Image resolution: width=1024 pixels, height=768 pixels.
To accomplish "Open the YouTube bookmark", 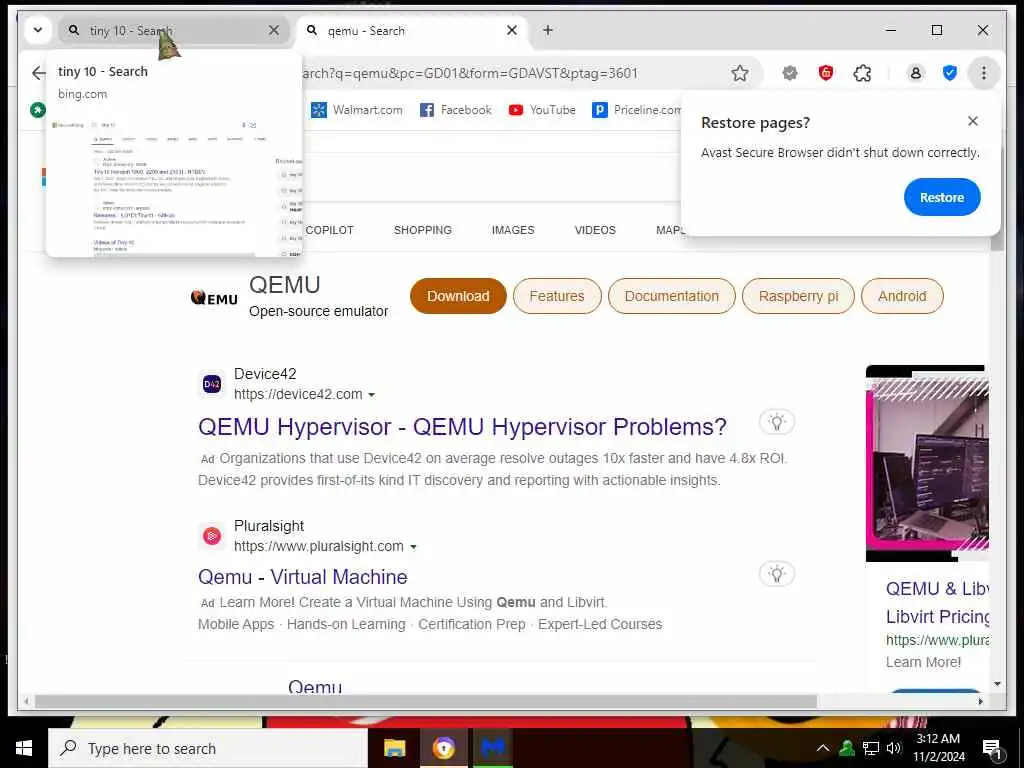I will coord(542,110).
